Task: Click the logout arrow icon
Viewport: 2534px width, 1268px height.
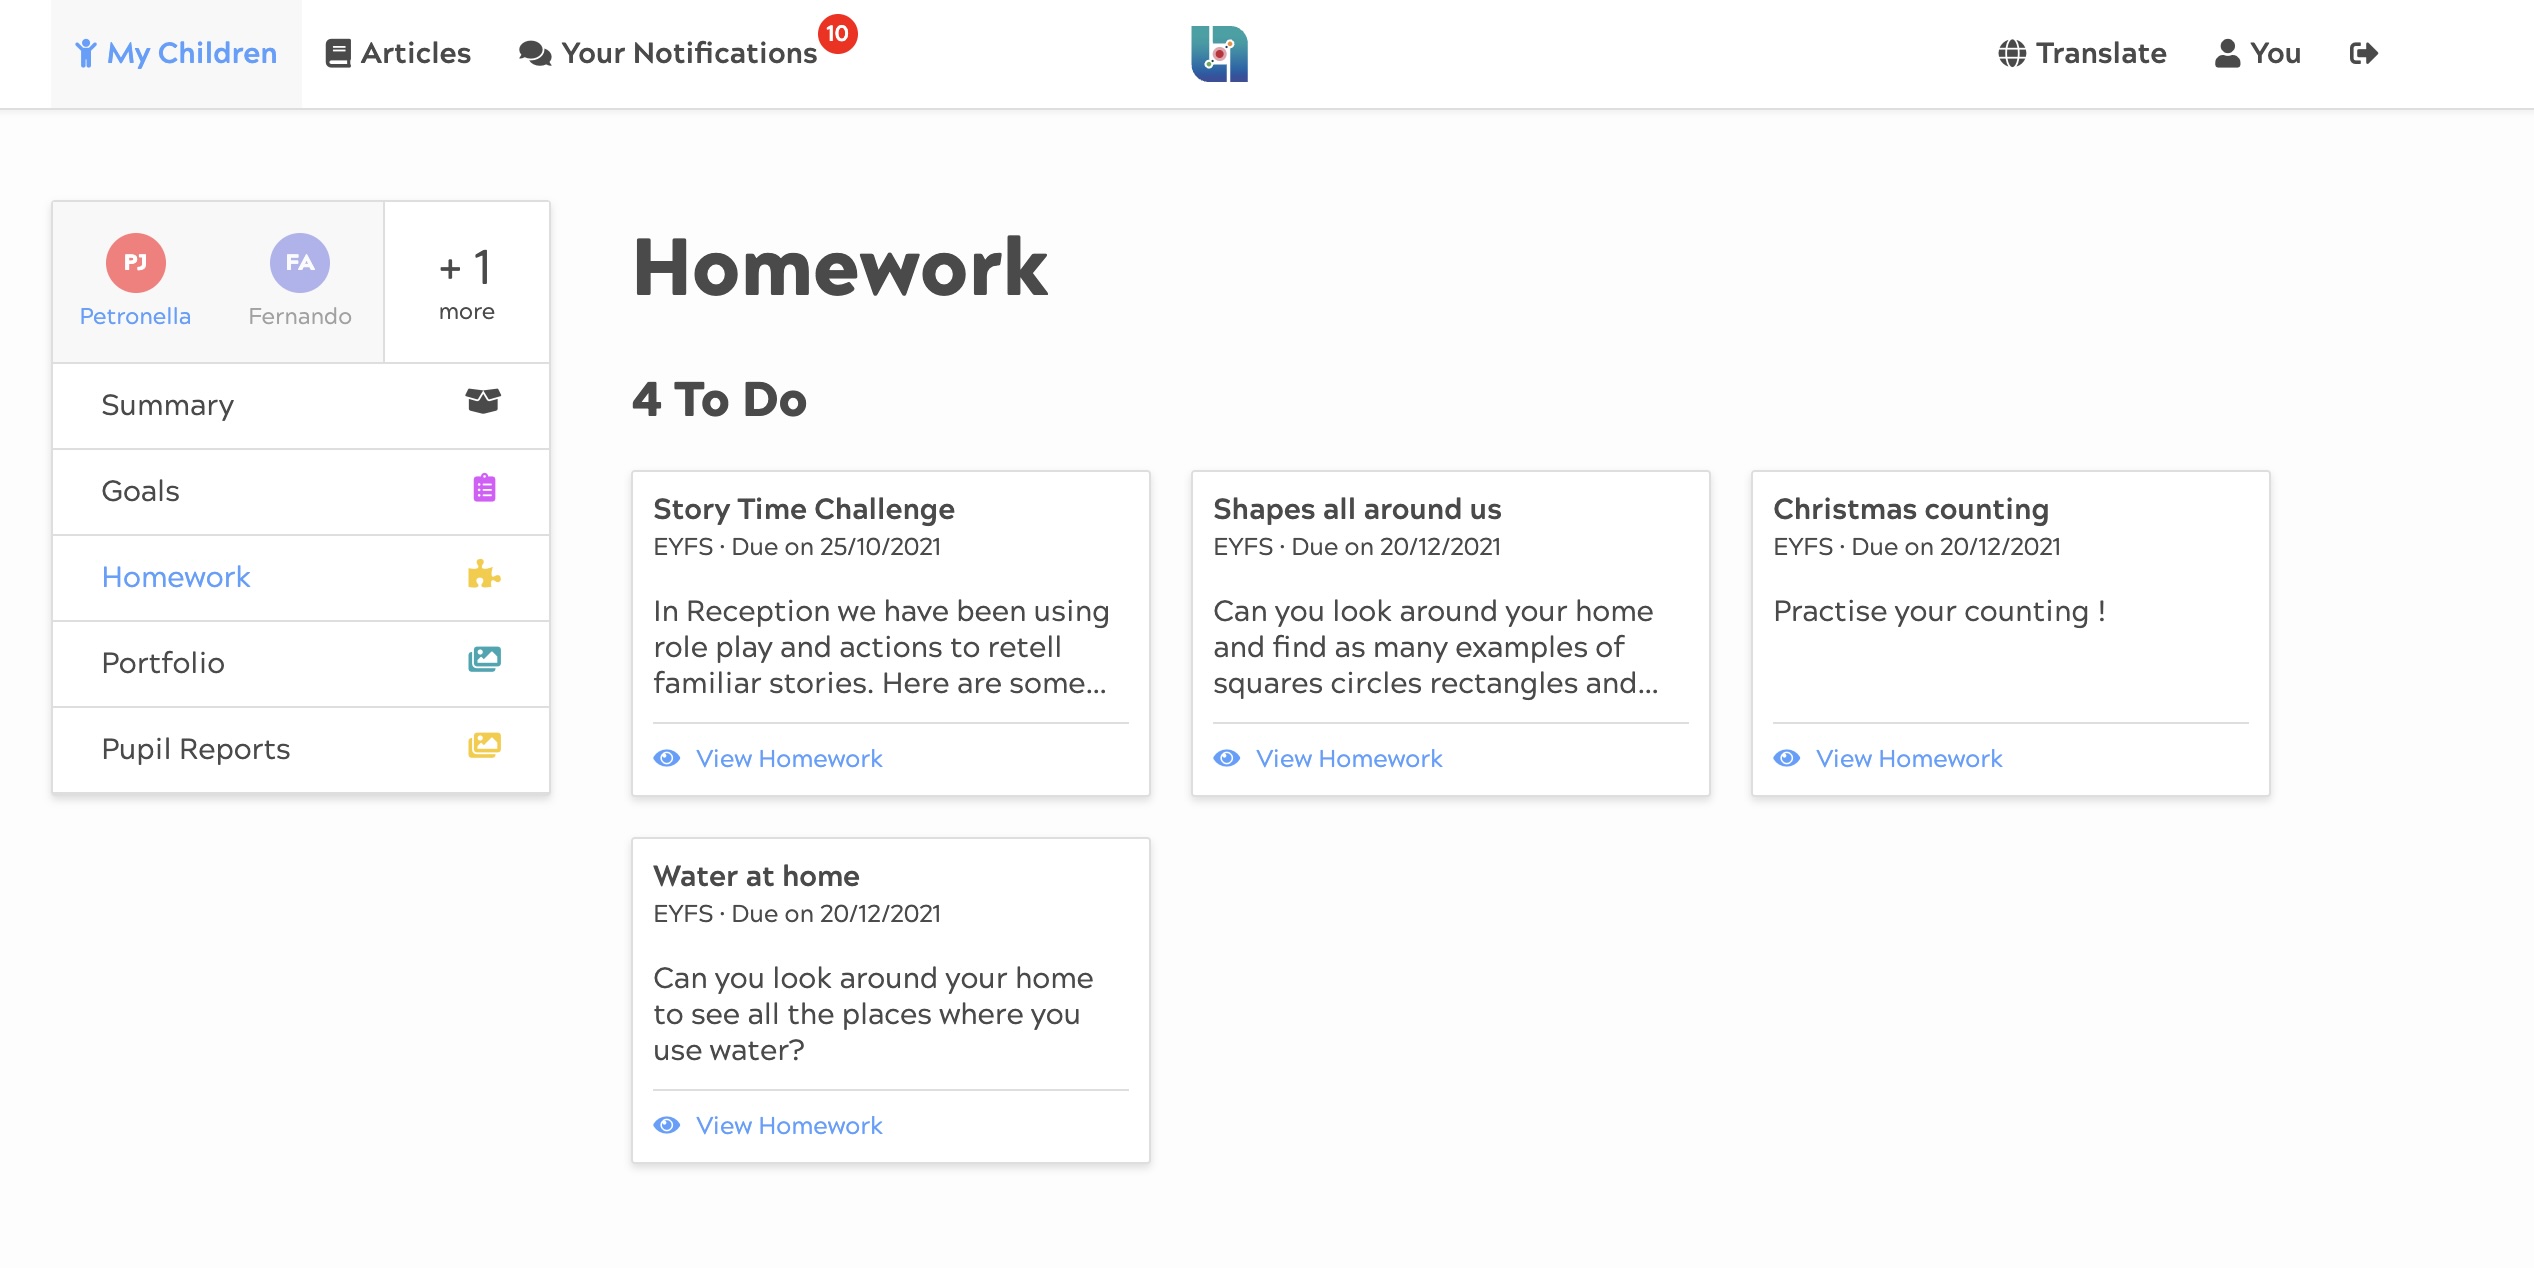Action: tap(2363, 53)
